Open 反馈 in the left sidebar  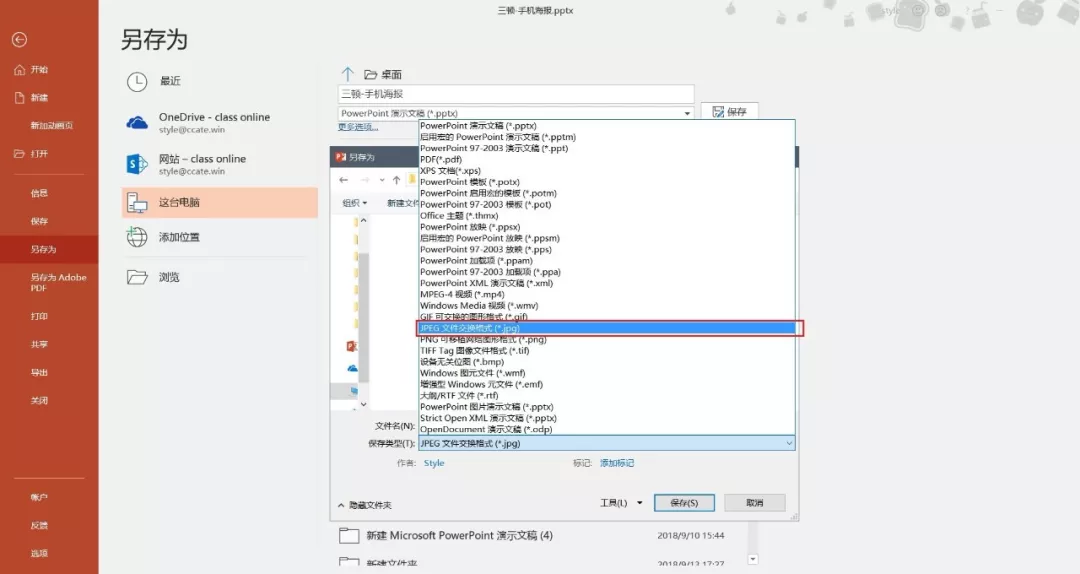[39, 525]
